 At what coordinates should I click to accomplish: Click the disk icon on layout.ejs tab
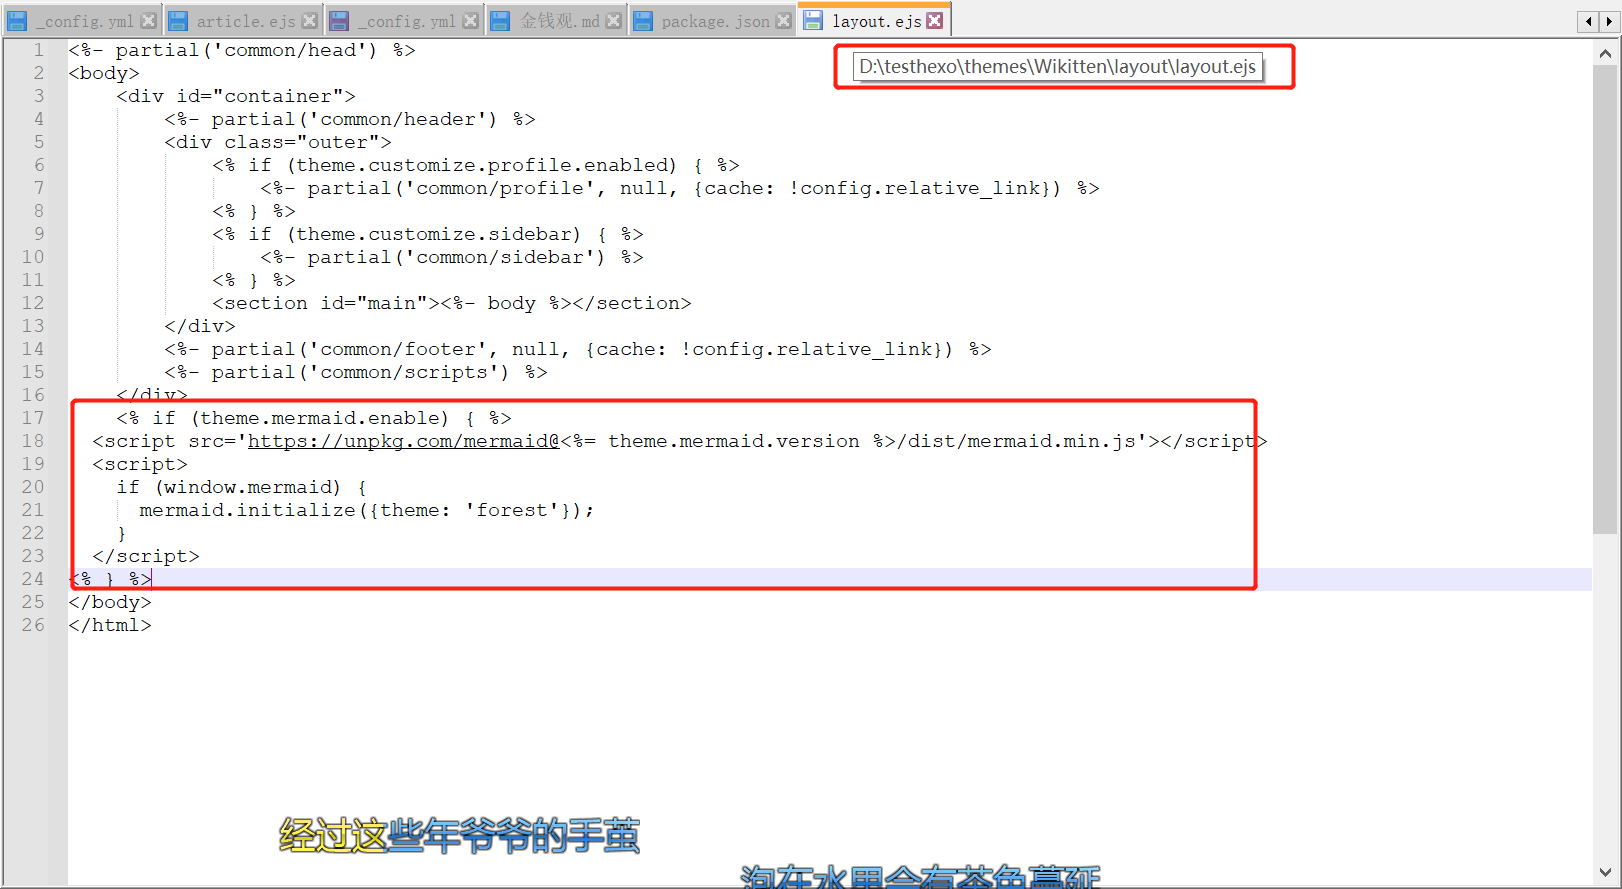click(x=814, y=20)
